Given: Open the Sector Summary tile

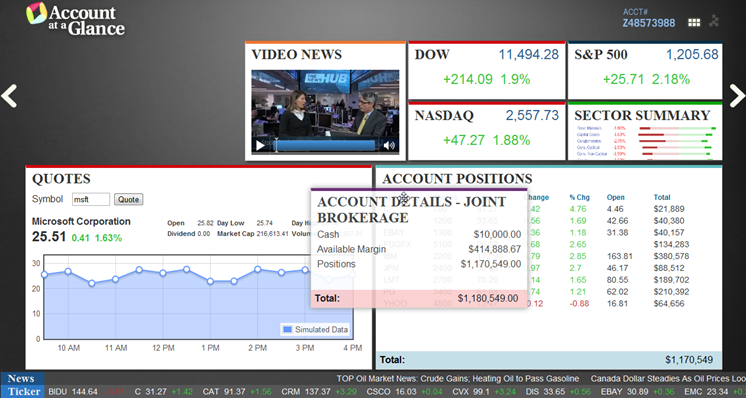Looking at the screenshot, I should coord(645,131).
